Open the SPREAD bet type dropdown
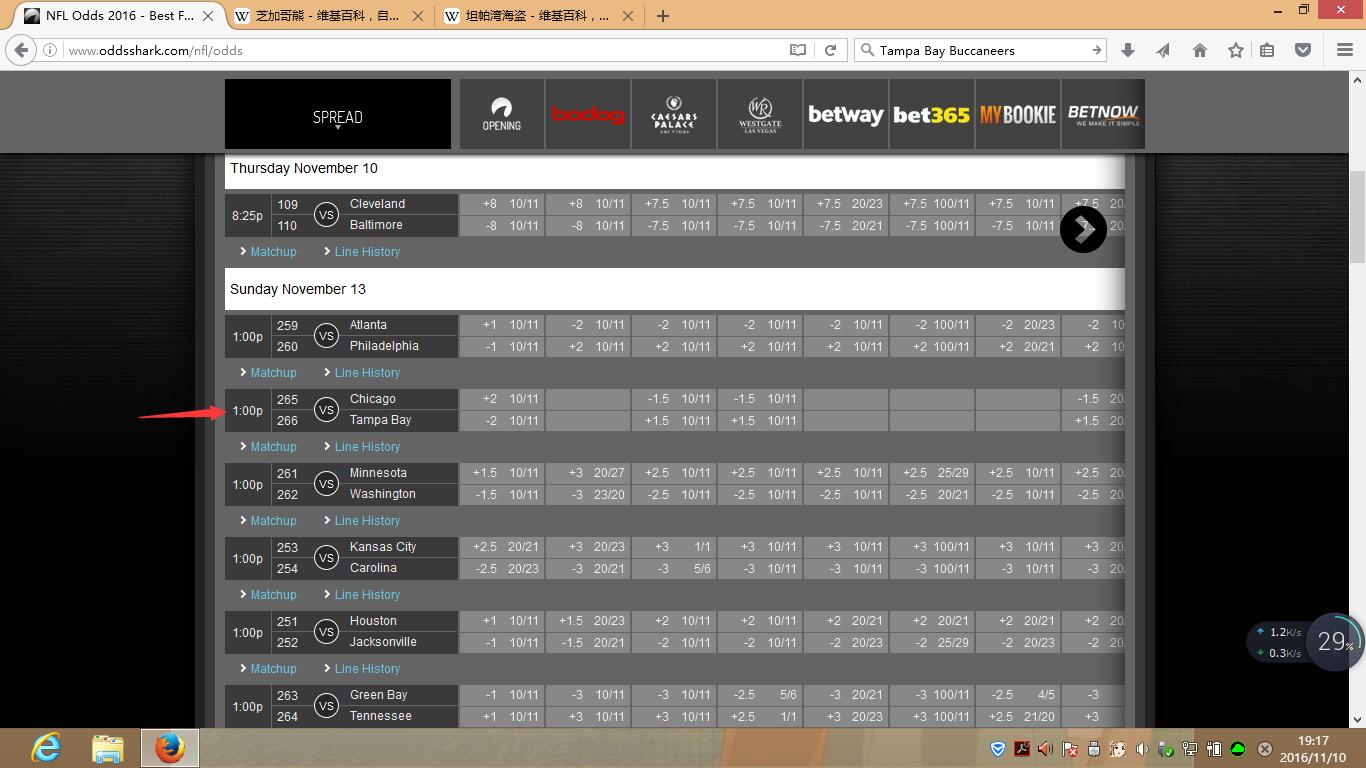This screenshot has width=1366, height=768. click(x=337, y=117)
